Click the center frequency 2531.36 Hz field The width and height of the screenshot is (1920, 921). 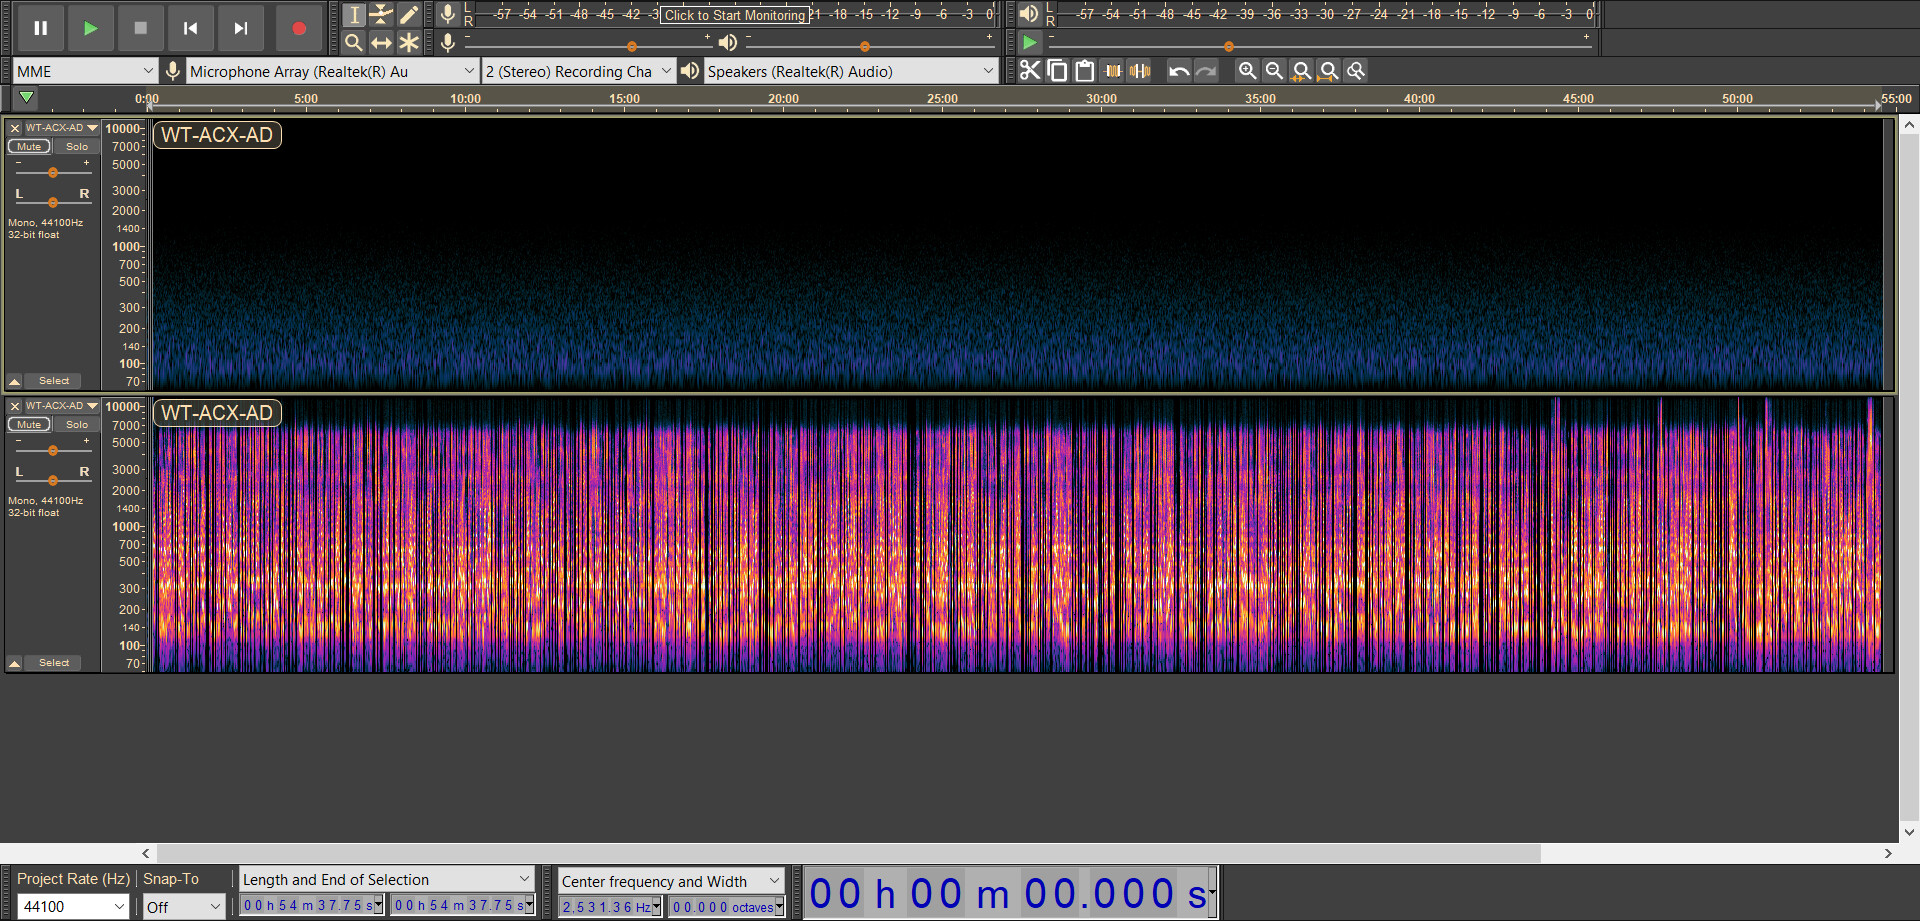click(611, 907)
